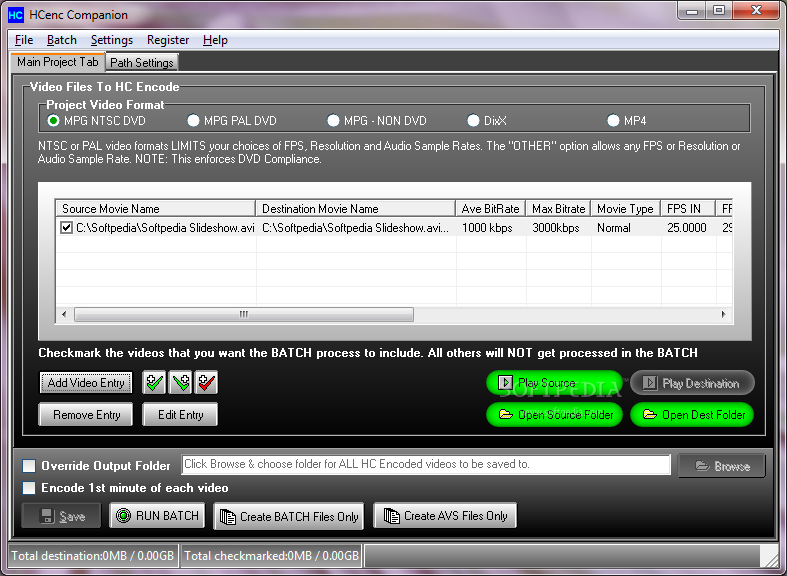The height and width of the screenshot is (576, 787).
Task: Click the check-all green checkmark icon
Action: tap(154, 383)
